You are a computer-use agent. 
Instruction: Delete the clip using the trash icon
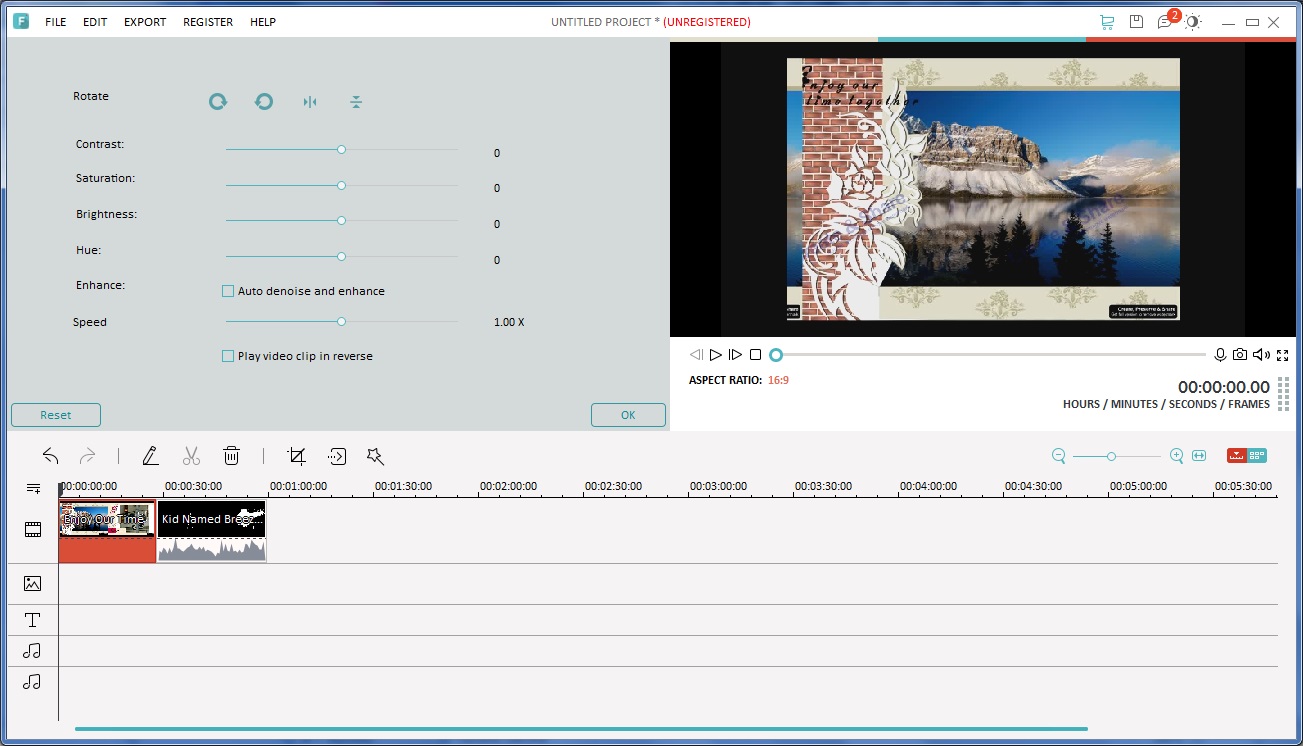[x=231, y=455]
